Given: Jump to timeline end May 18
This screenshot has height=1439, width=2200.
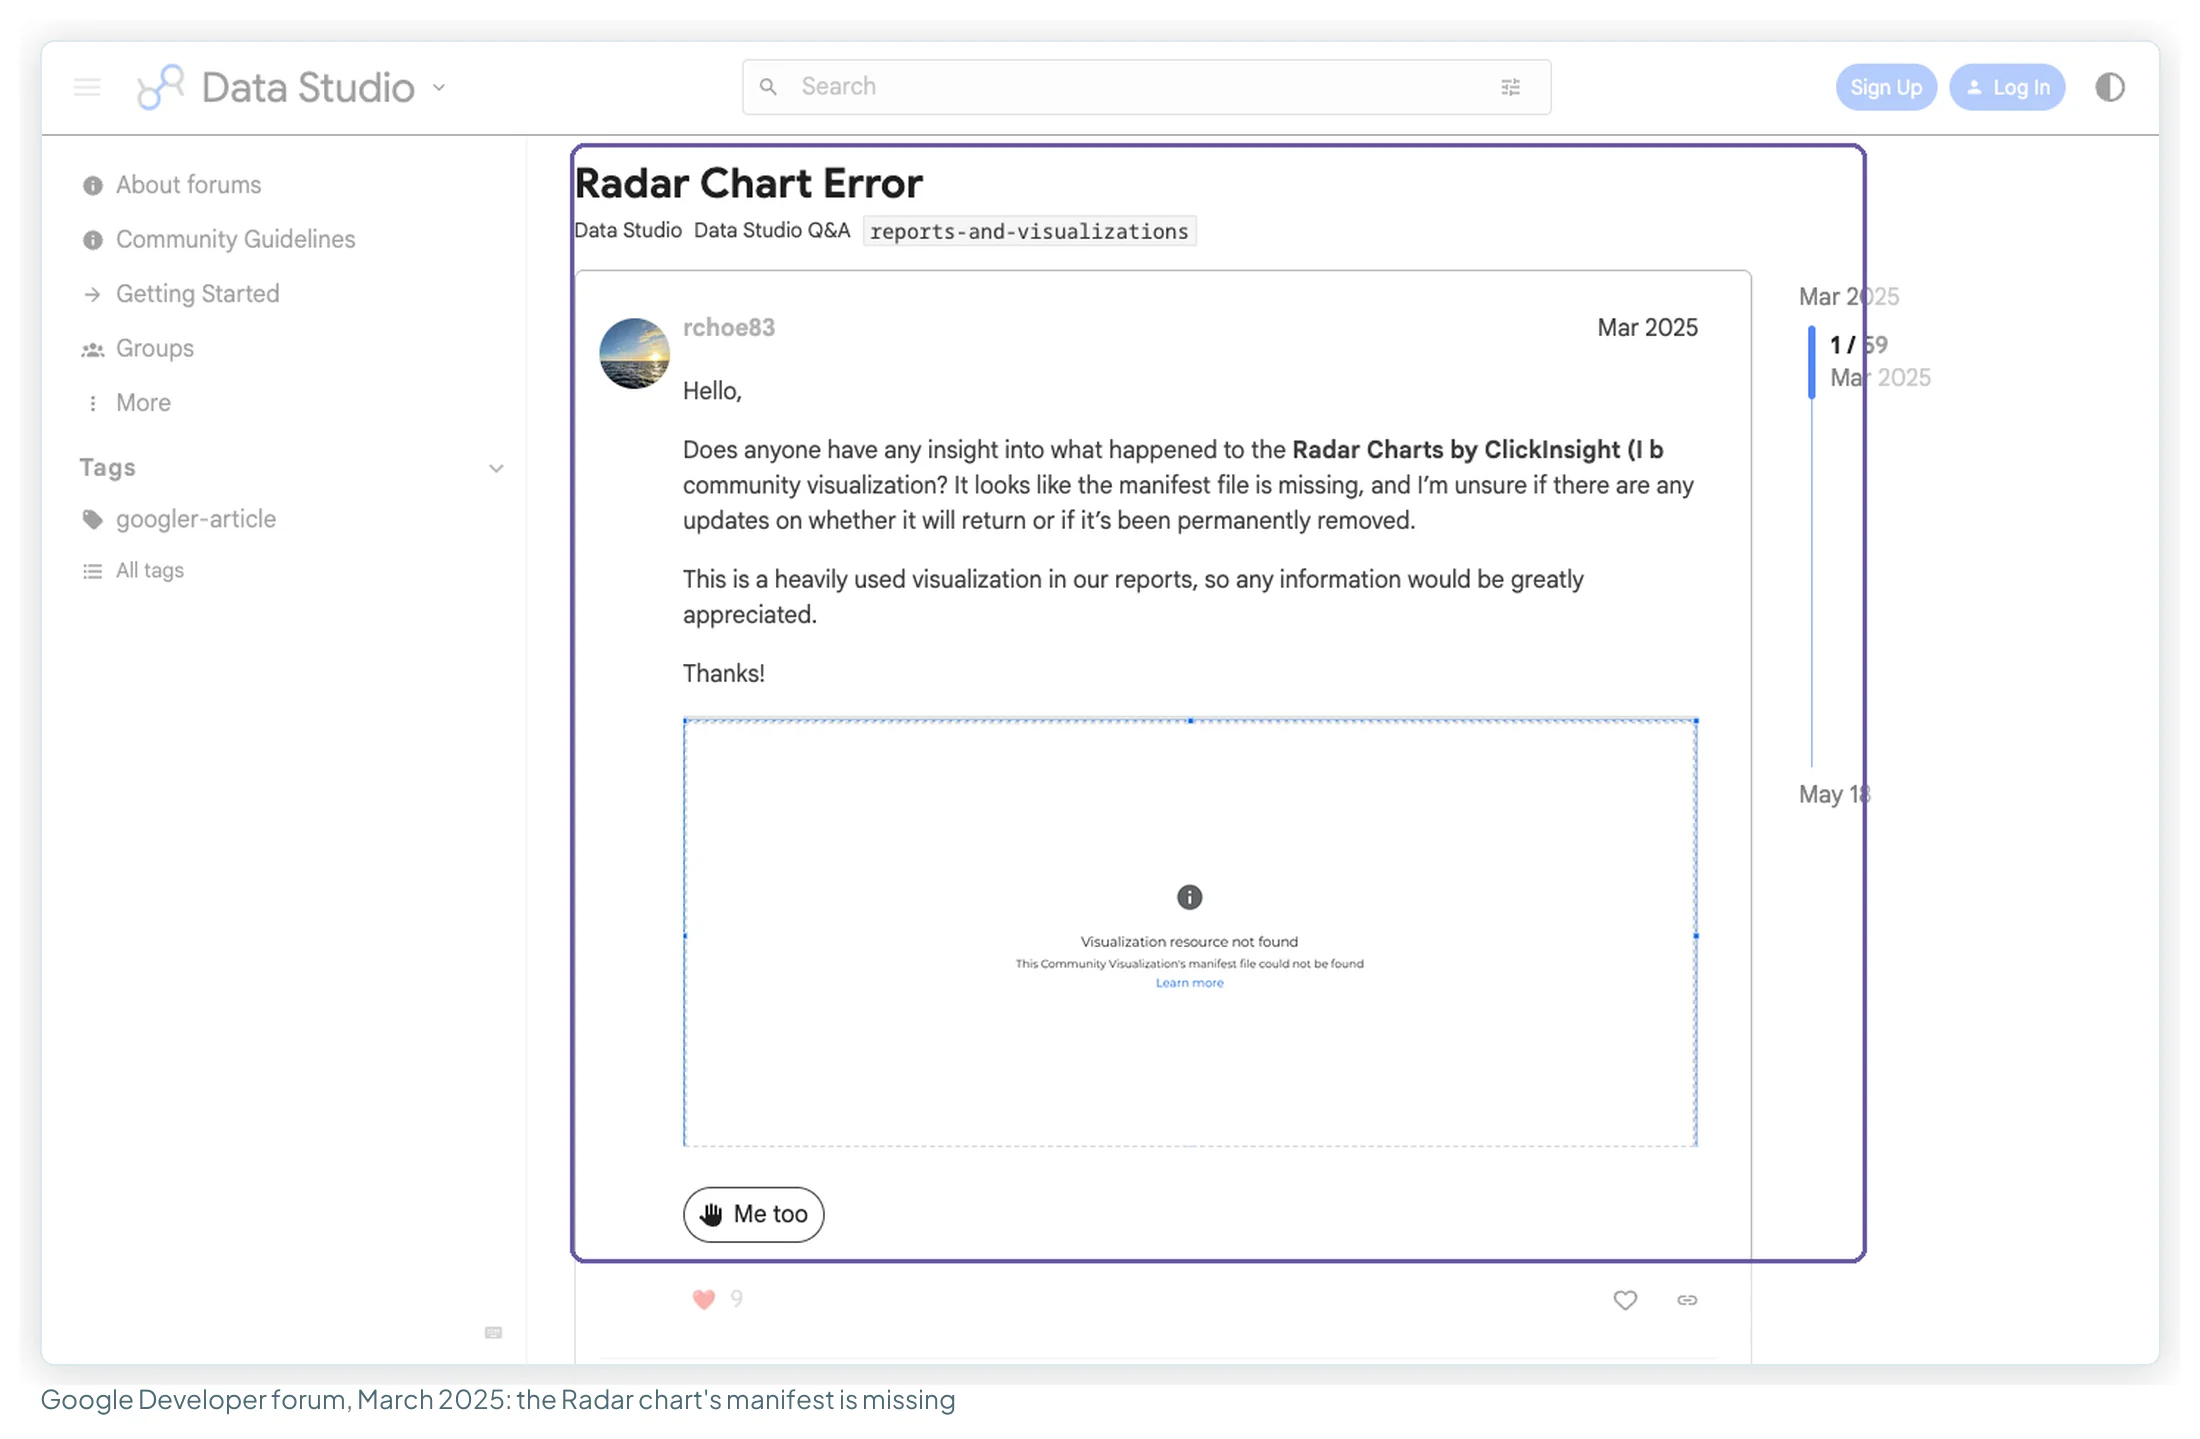Looking at the screenshot, I should 1834,794.
